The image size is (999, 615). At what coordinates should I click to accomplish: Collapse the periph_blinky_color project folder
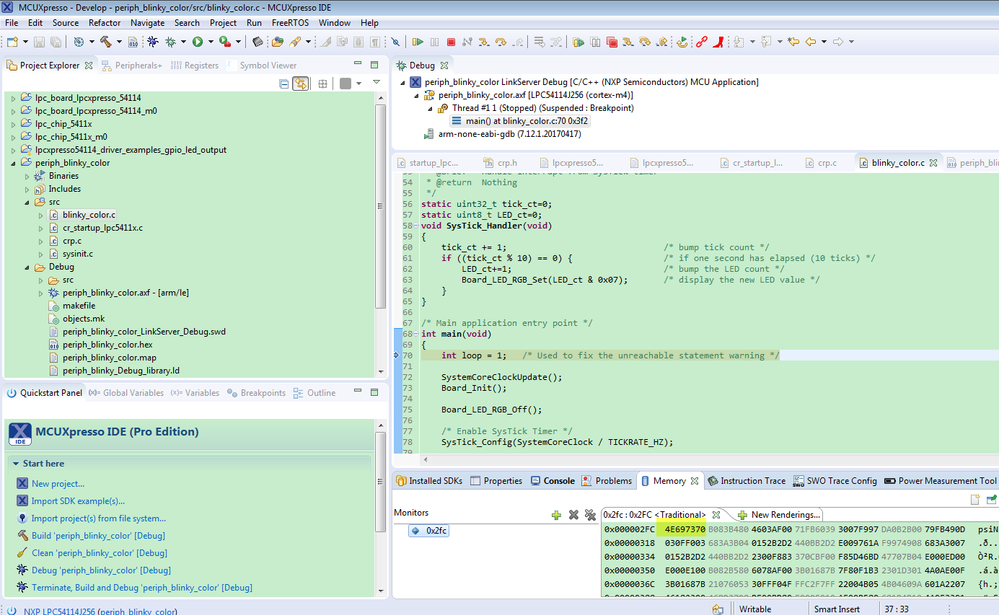(13, 163)
